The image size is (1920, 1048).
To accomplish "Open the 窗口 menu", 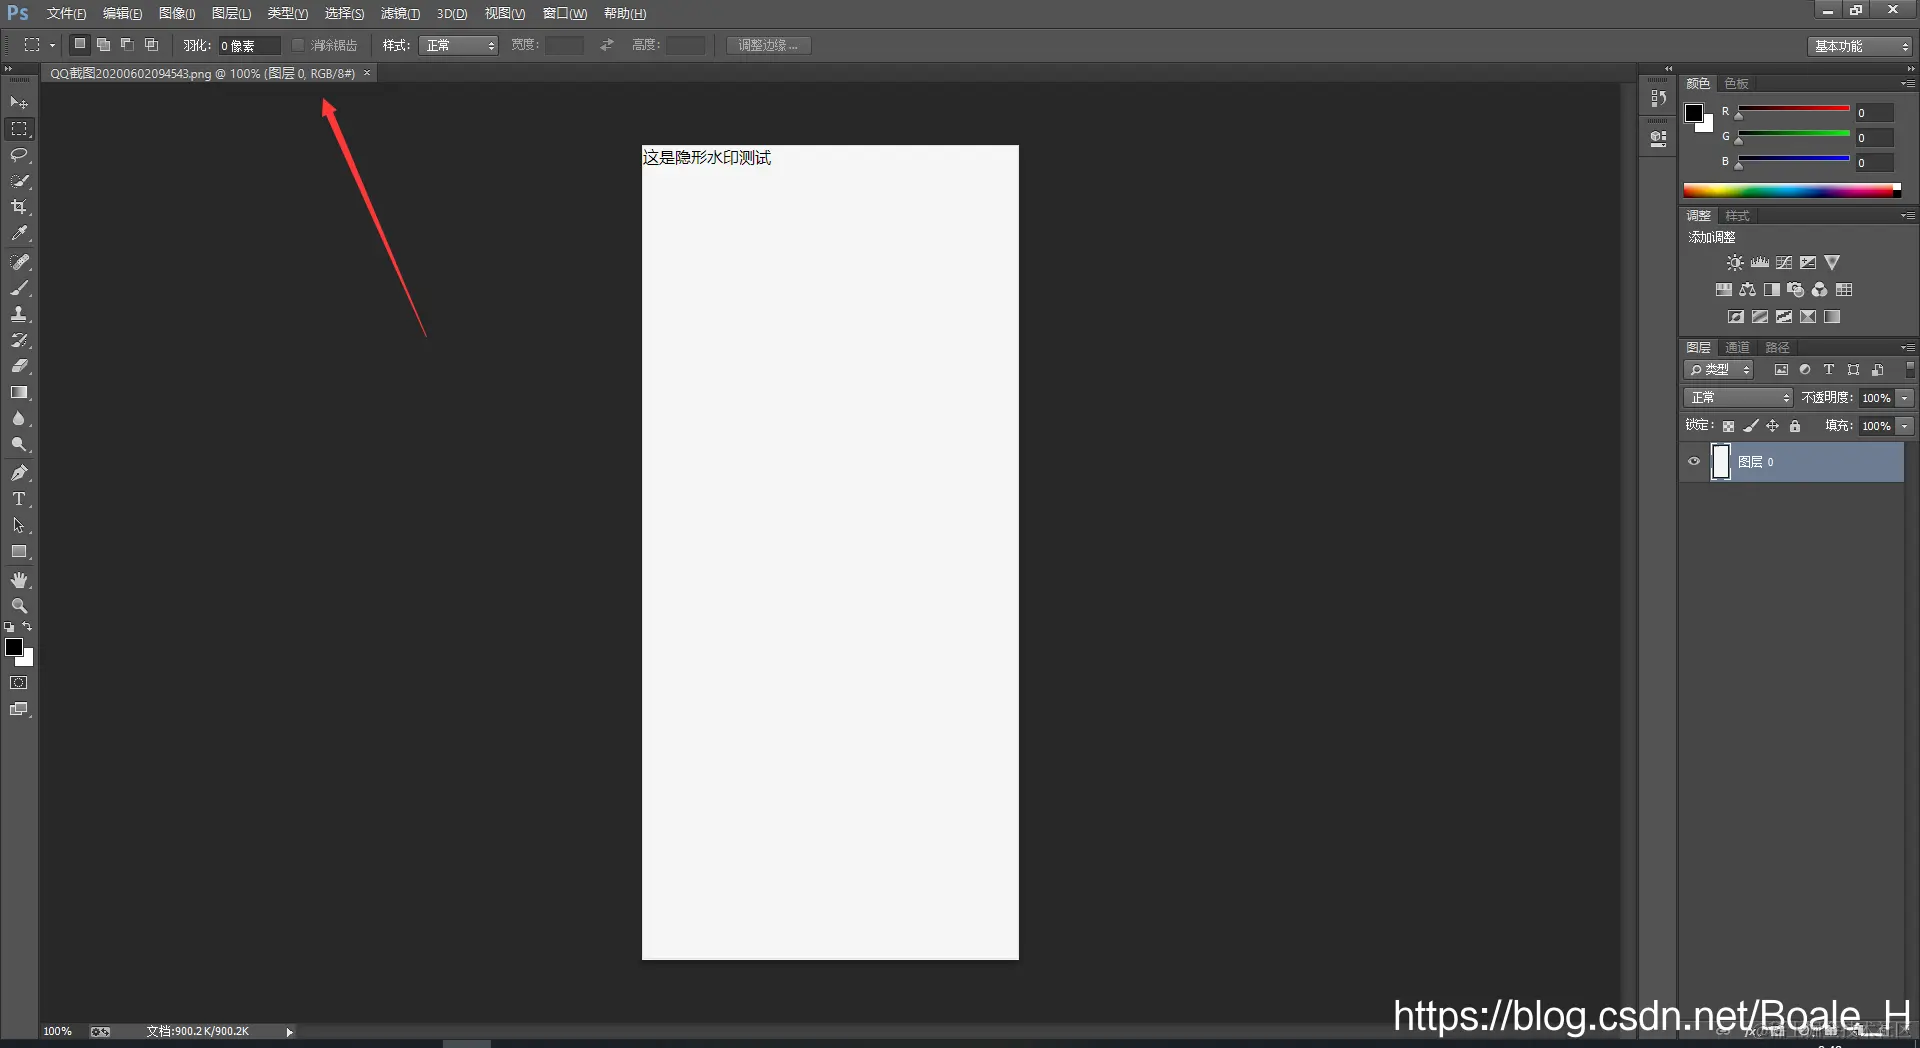I will (x=565, y=14).
